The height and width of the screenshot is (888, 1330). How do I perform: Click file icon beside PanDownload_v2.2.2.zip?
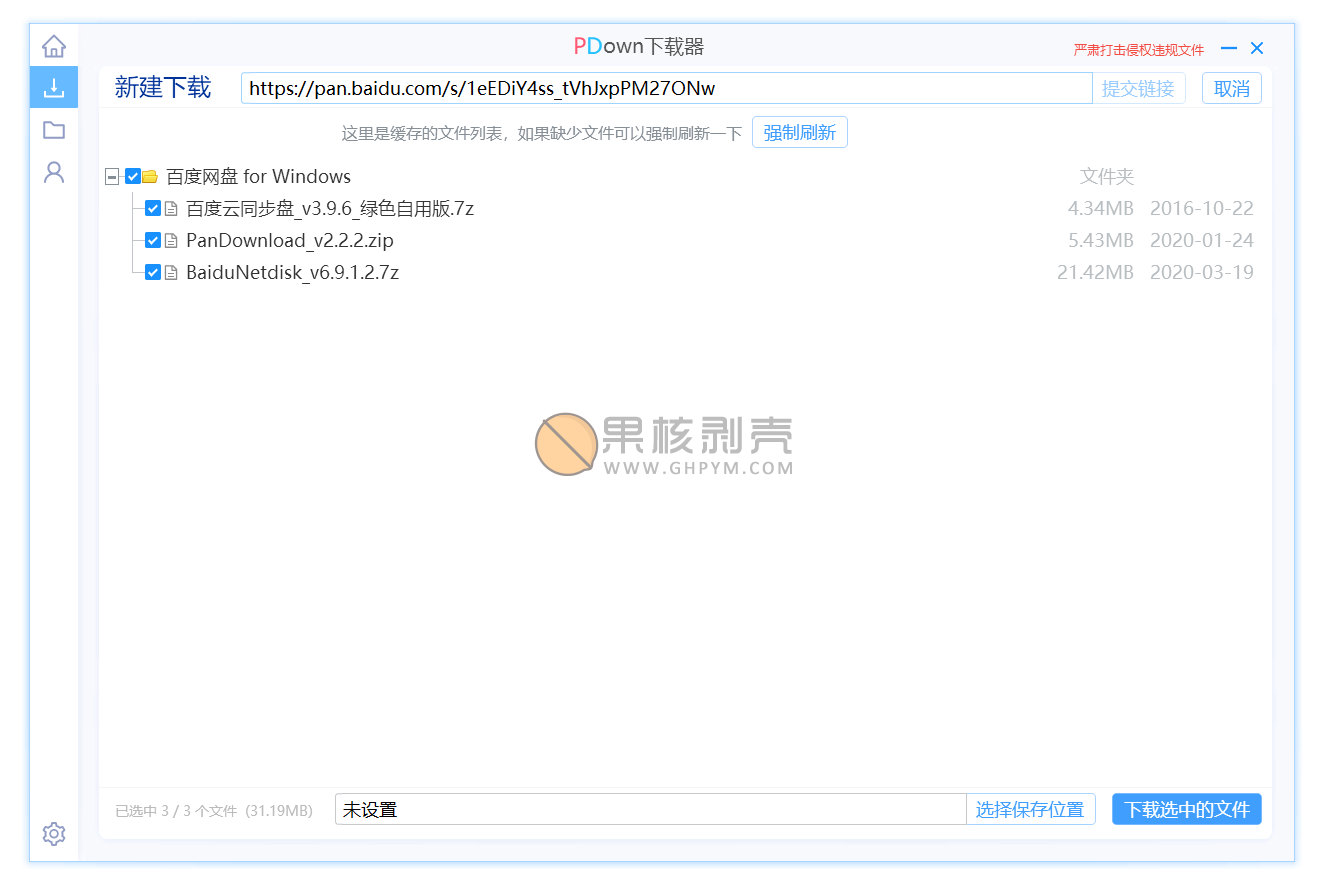171,241
